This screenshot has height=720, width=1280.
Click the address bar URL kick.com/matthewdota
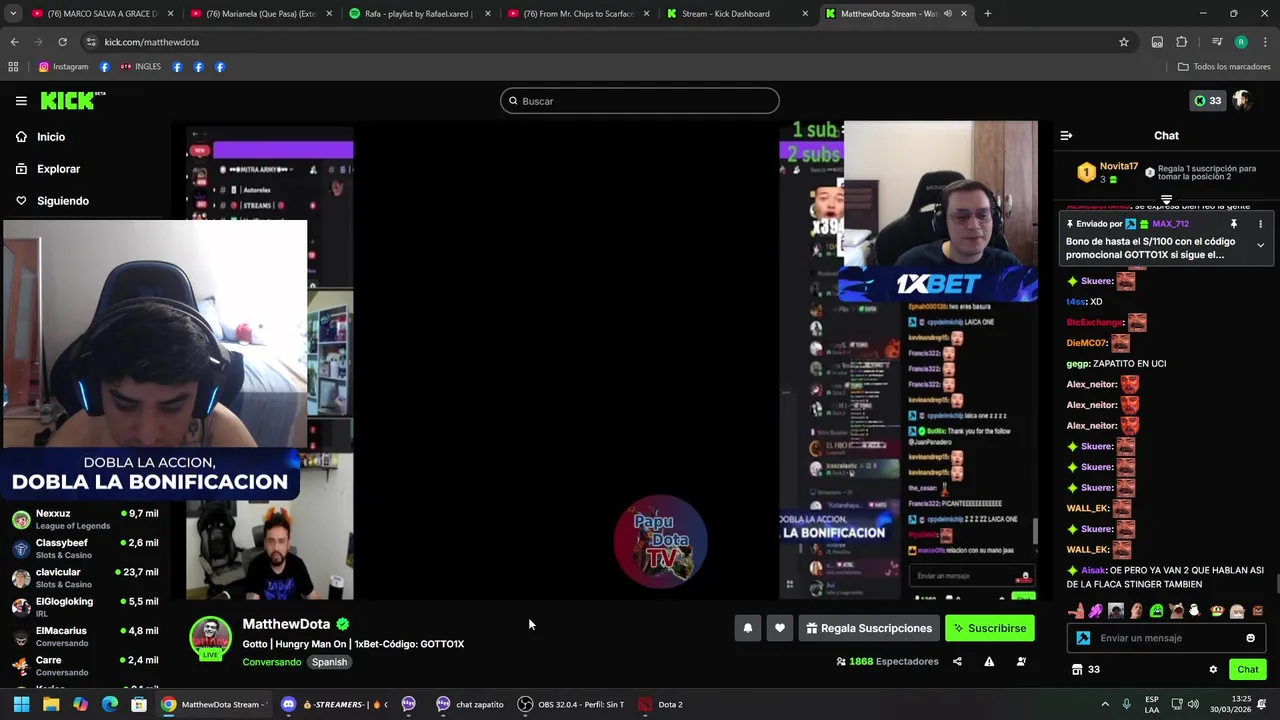click(x=152, y=42)
